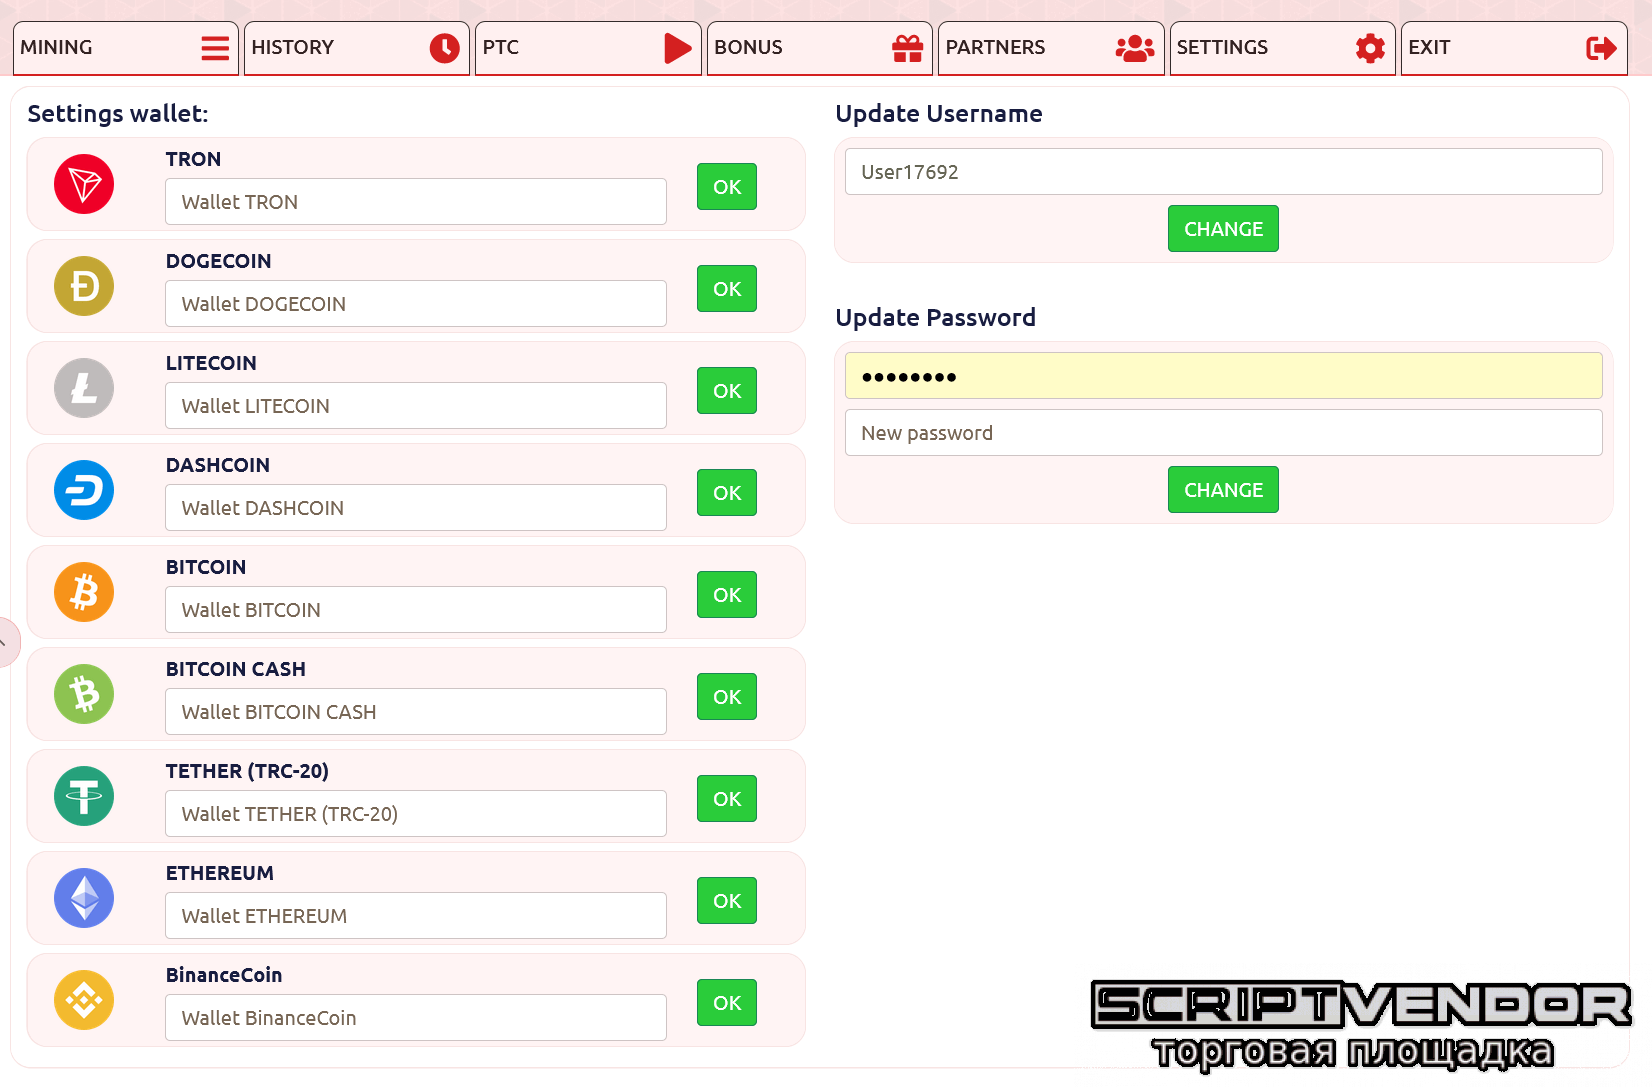Click the play icon in PTC tab
Screen dimensions: 1652x1087
point(678,48)
